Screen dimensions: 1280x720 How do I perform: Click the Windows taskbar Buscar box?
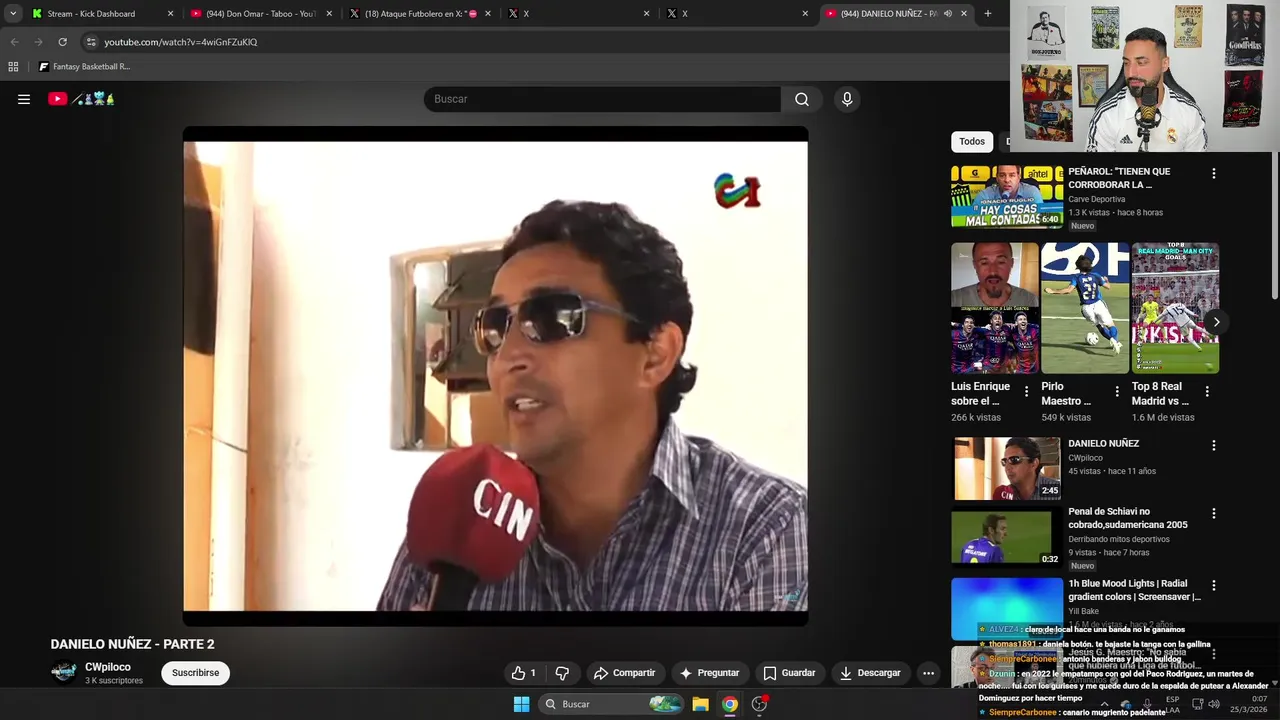611,704
